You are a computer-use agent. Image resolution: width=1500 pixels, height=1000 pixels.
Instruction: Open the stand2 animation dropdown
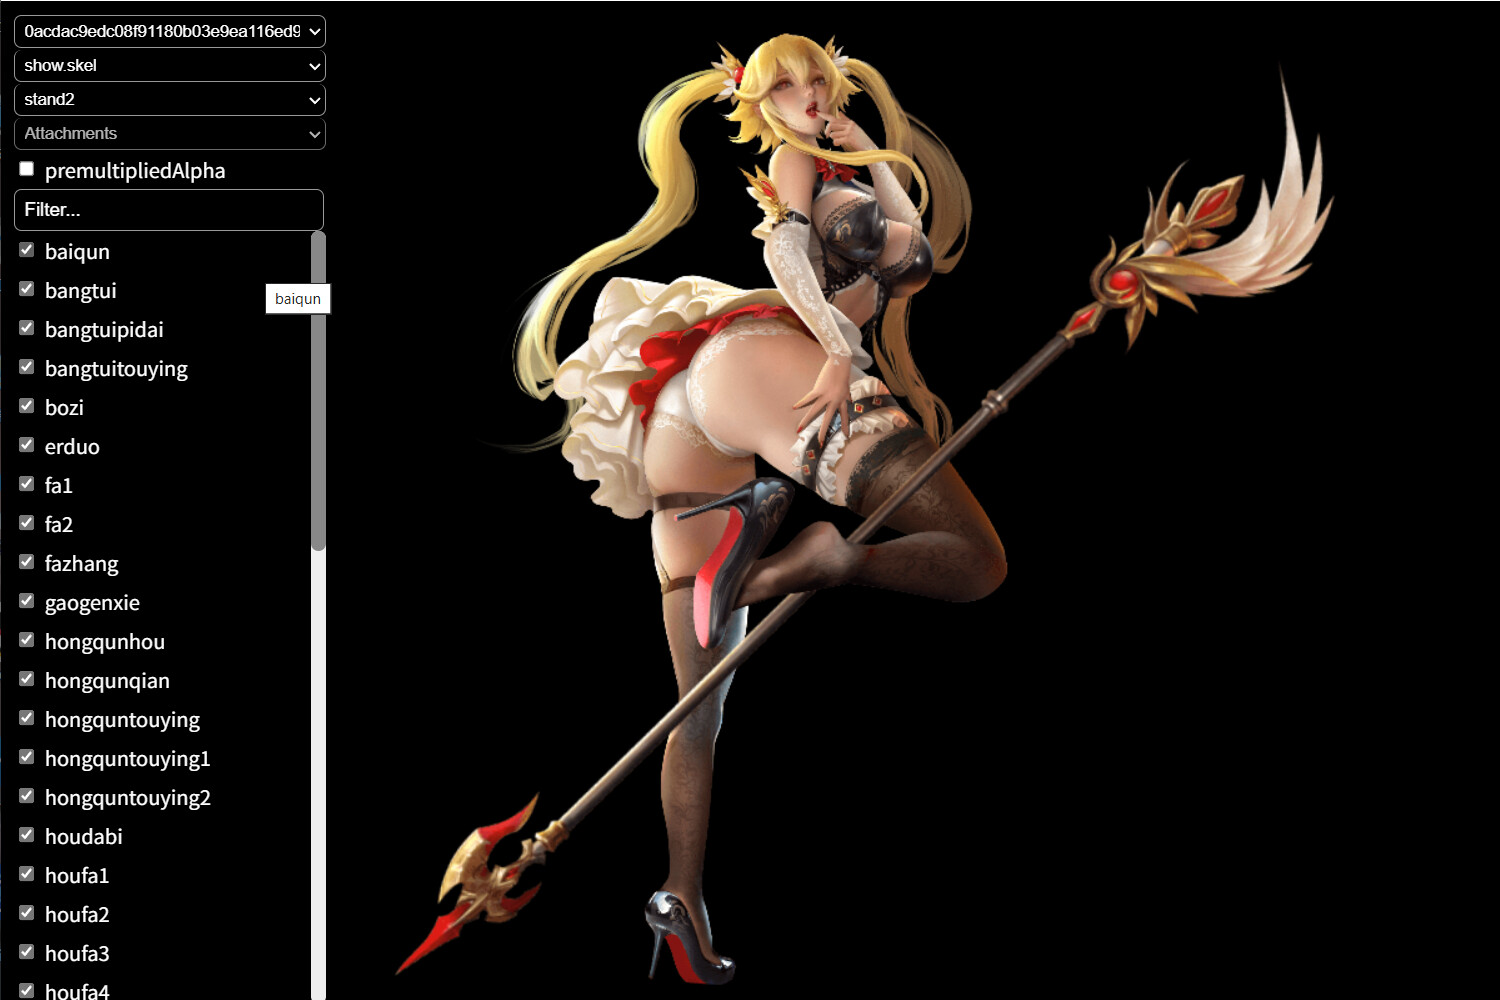[x=169, y=99]
